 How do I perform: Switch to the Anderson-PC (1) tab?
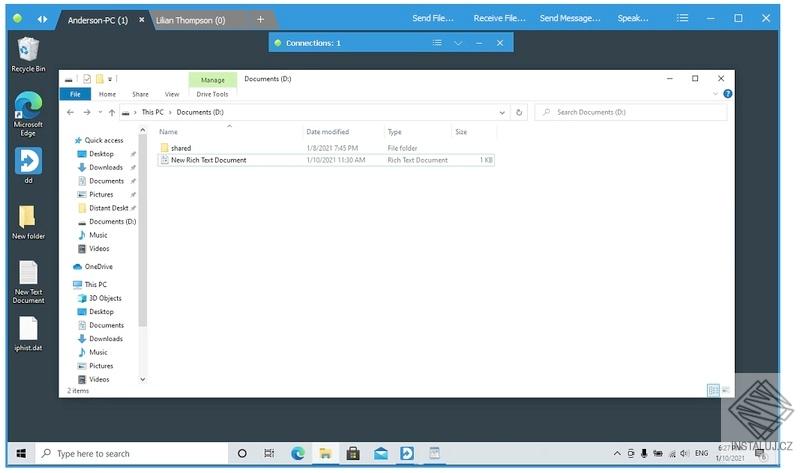[x=98, y=20]
